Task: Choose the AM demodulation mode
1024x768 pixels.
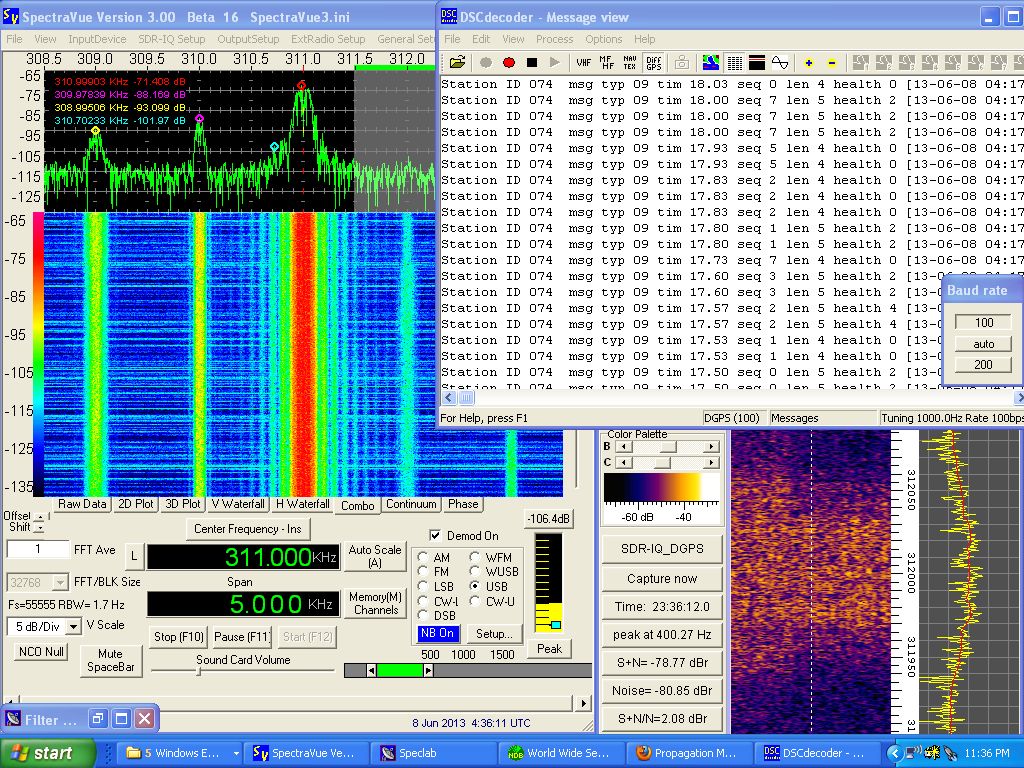Action: (x=424, y=558)
